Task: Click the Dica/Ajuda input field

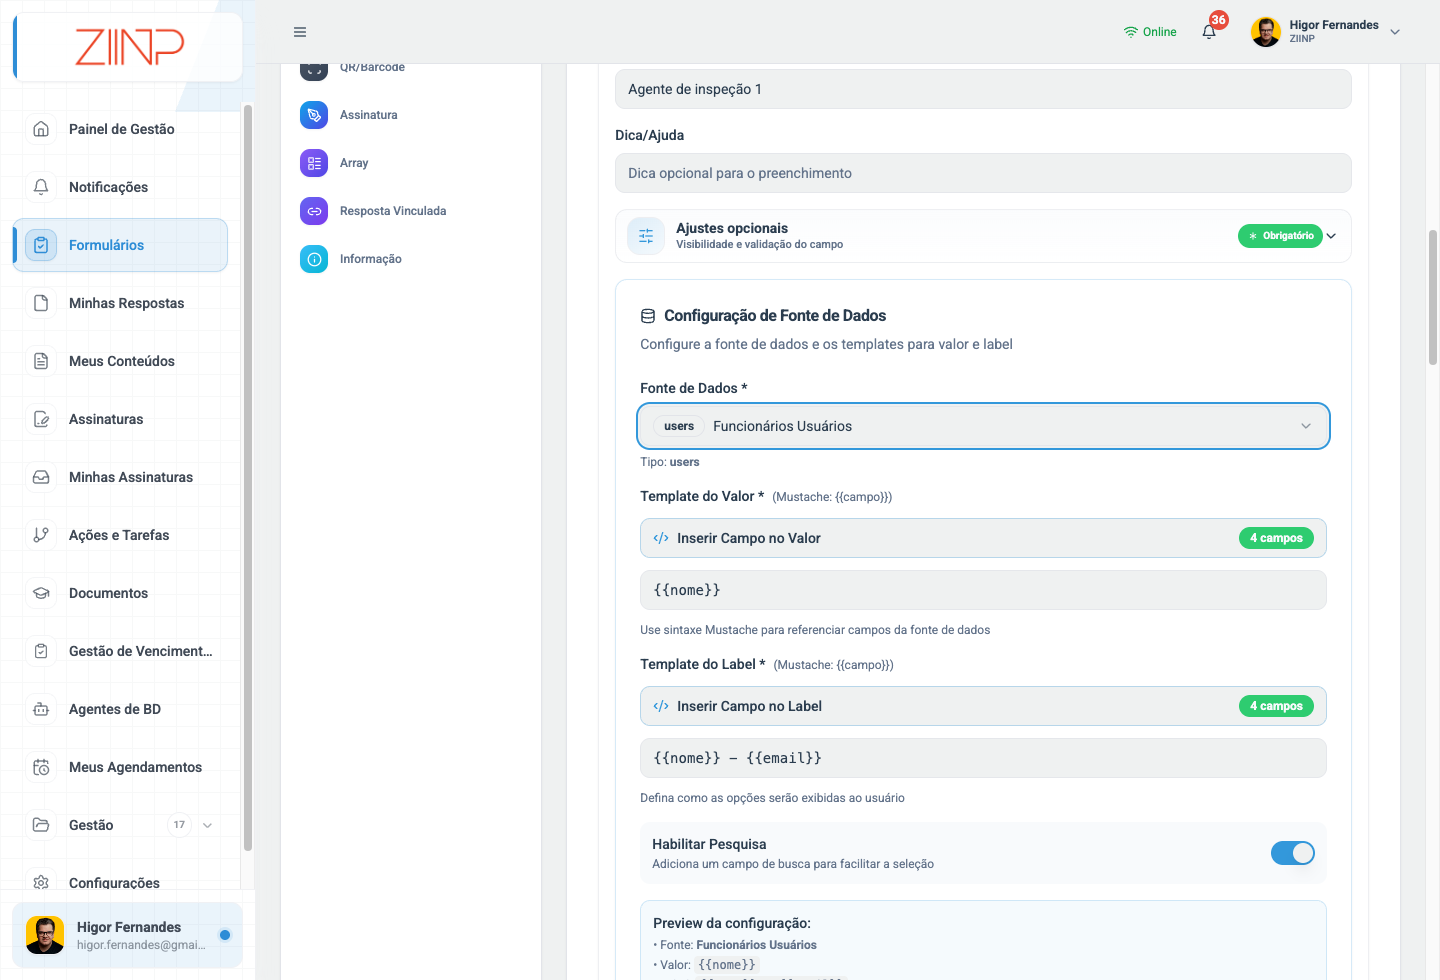Action: point(983,173)
